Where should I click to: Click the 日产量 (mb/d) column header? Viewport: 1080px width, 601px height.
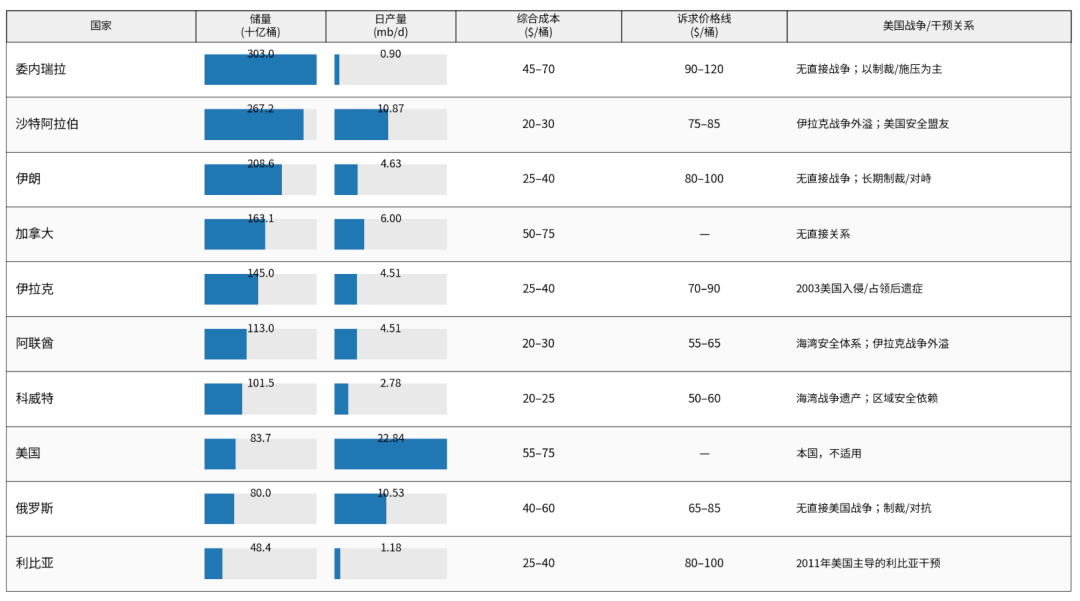coord(390,26)
